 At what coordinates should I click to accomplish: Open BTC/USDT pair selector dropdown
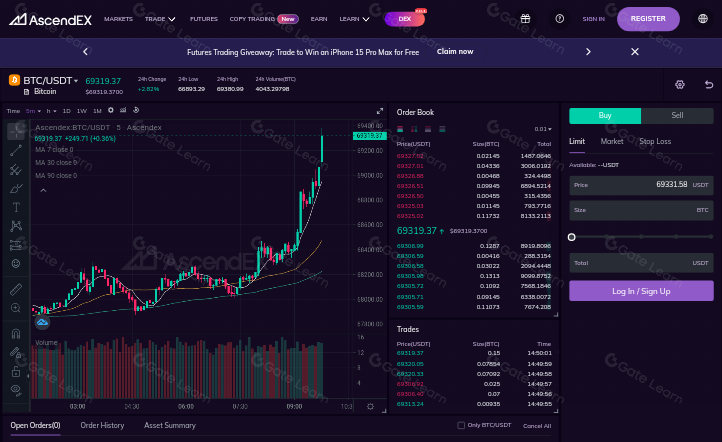coord(51,81)
